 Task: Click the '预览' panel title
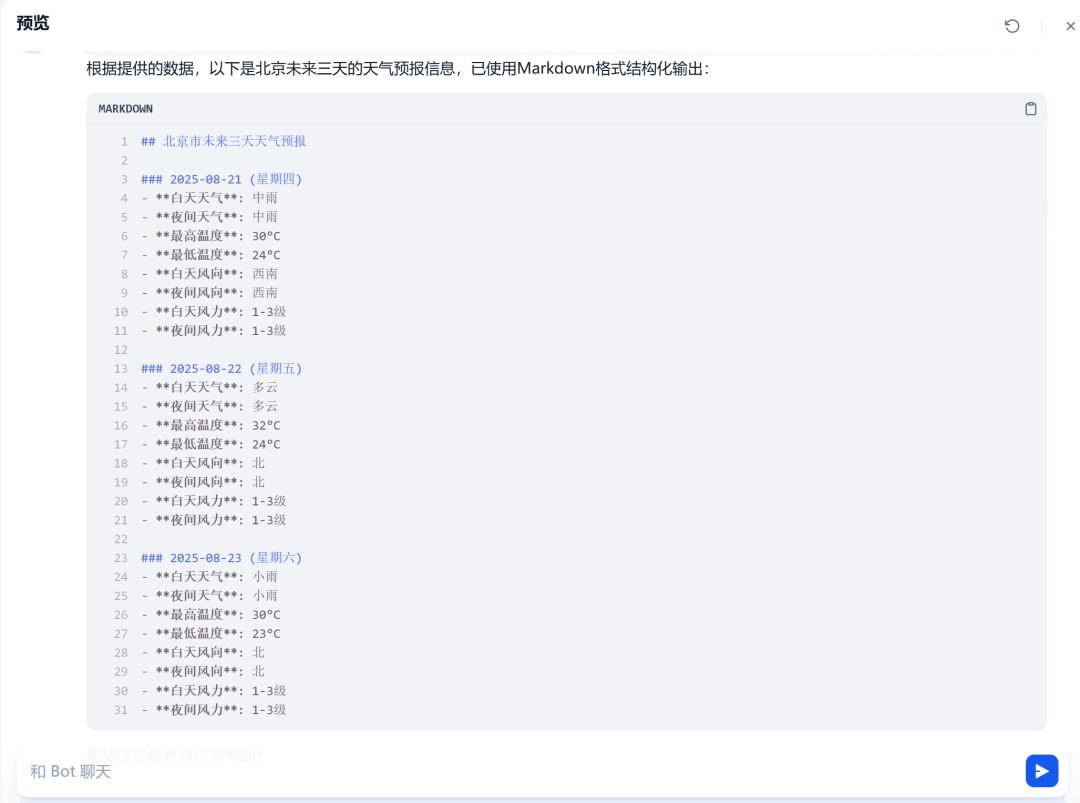click(33, 23)
